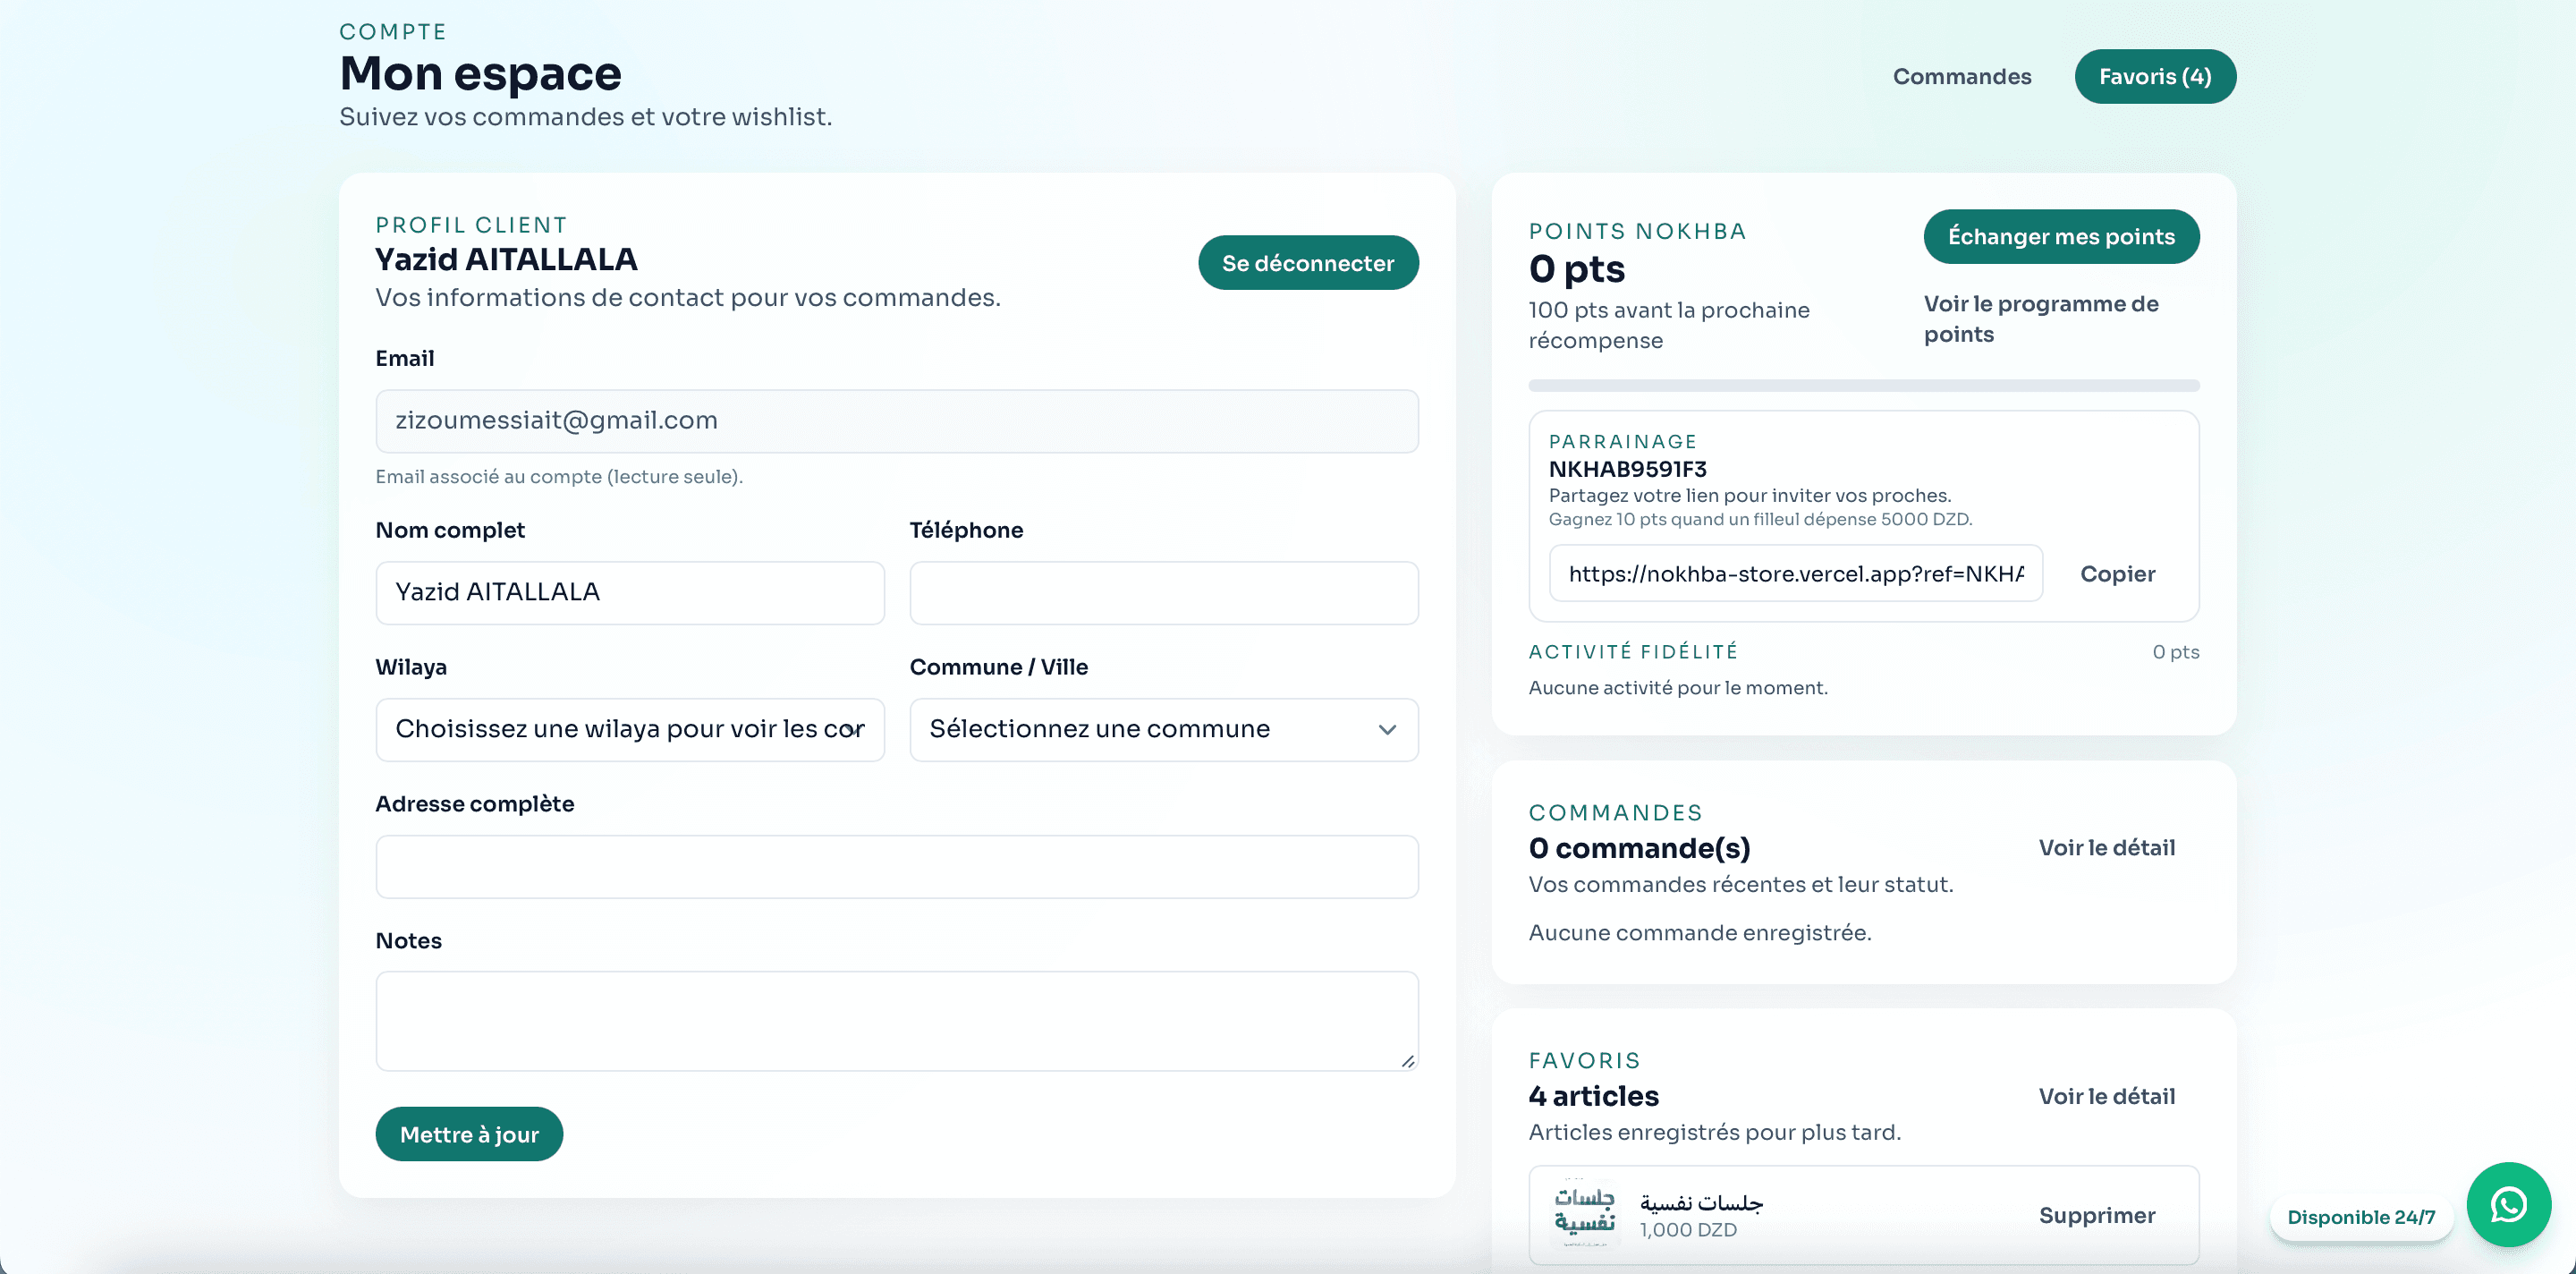Focus the Téléphone input field

[x=1163, y=592]
